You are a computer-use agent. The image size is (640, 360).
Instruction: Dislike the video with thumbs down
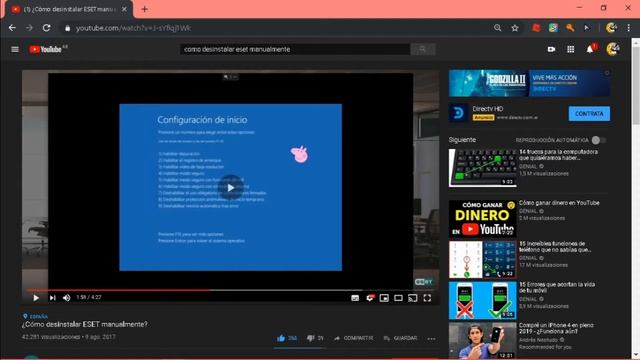coord(315,338)
